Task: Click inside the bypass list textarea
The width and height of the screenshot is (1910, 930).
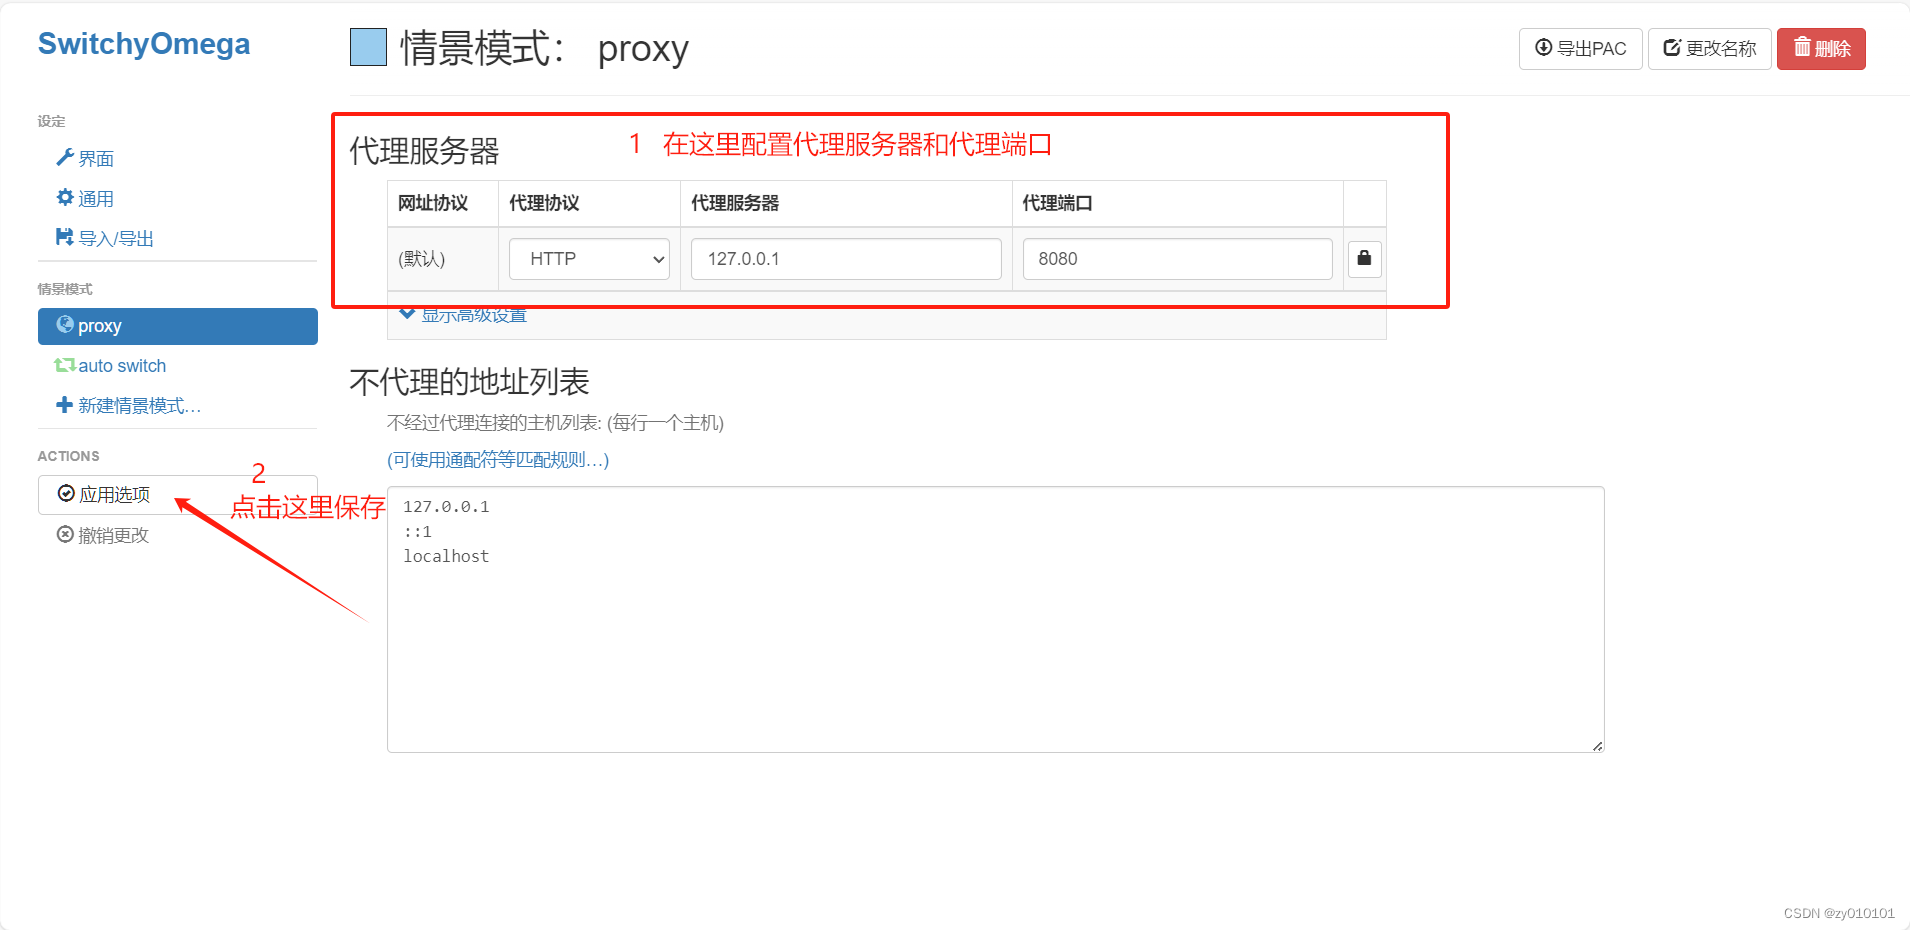Action: (x=995, y=620)
